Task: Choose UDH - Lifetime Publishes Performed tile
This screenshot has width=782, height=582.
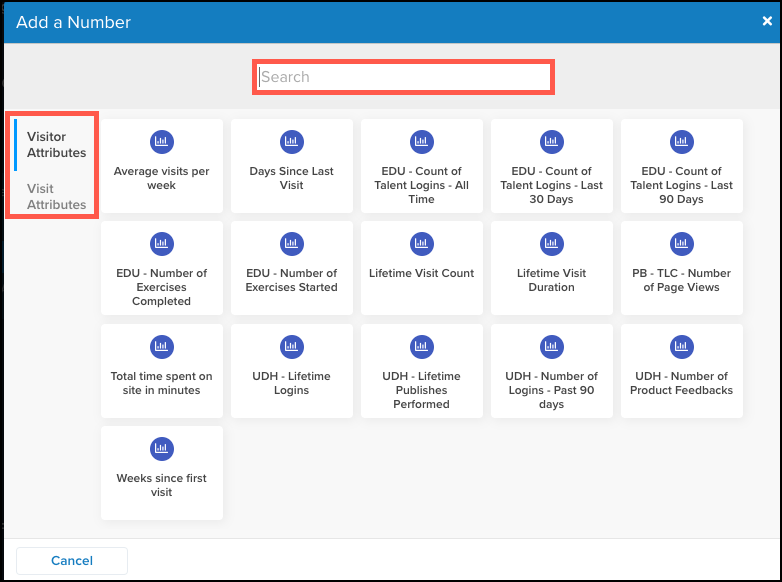Action: click(x=421, y=371)
